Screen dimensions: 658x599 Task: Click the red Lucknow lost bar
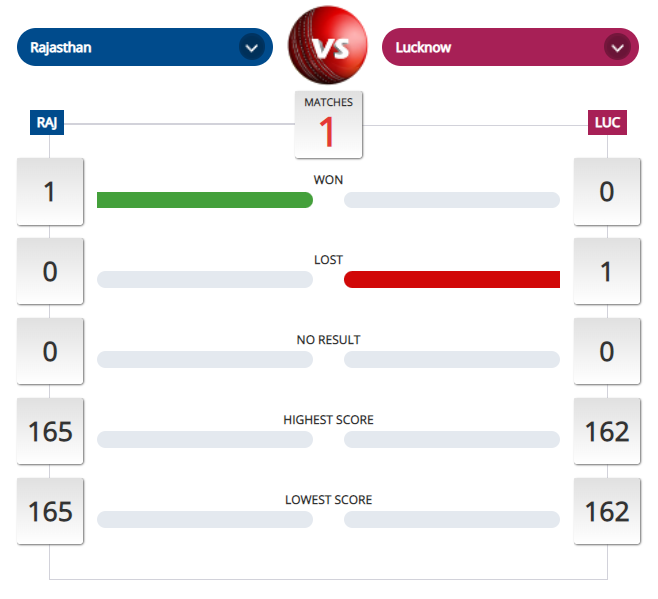(x=452, y=279)
